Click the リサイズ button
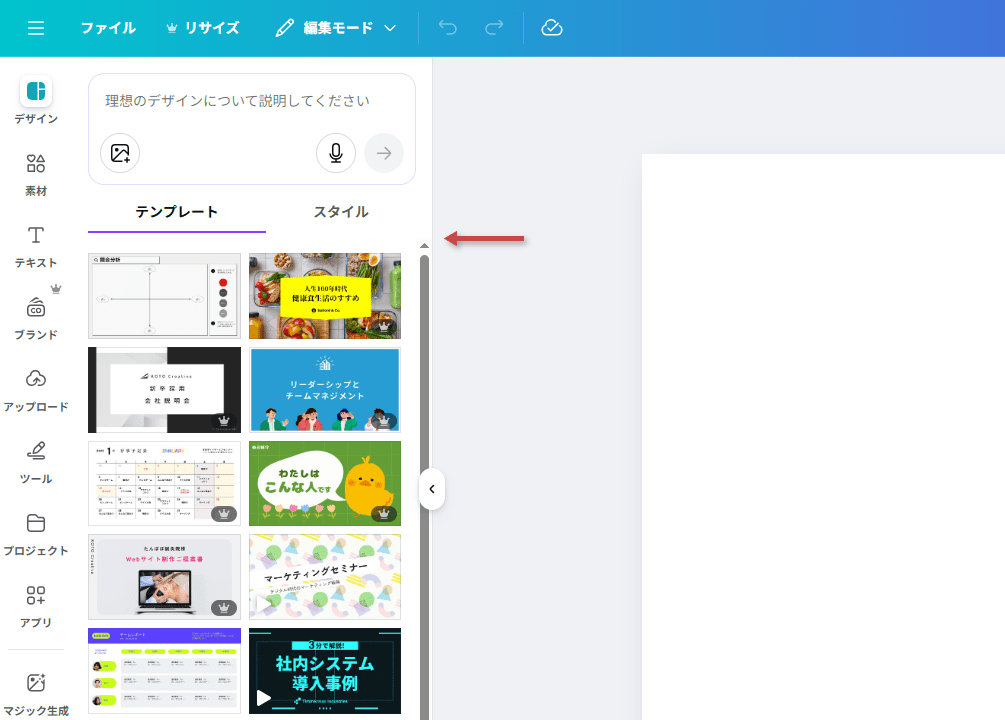1005x720 pixels. [203, 28]
